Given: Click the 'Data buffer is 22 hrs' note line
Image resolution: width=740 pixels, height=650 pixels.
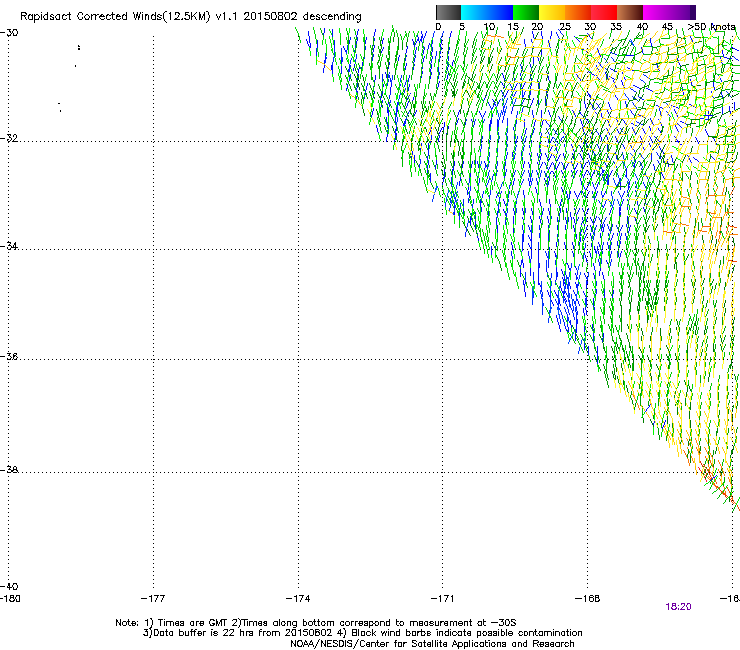Looking at the screenshot, I should [362, 633].
